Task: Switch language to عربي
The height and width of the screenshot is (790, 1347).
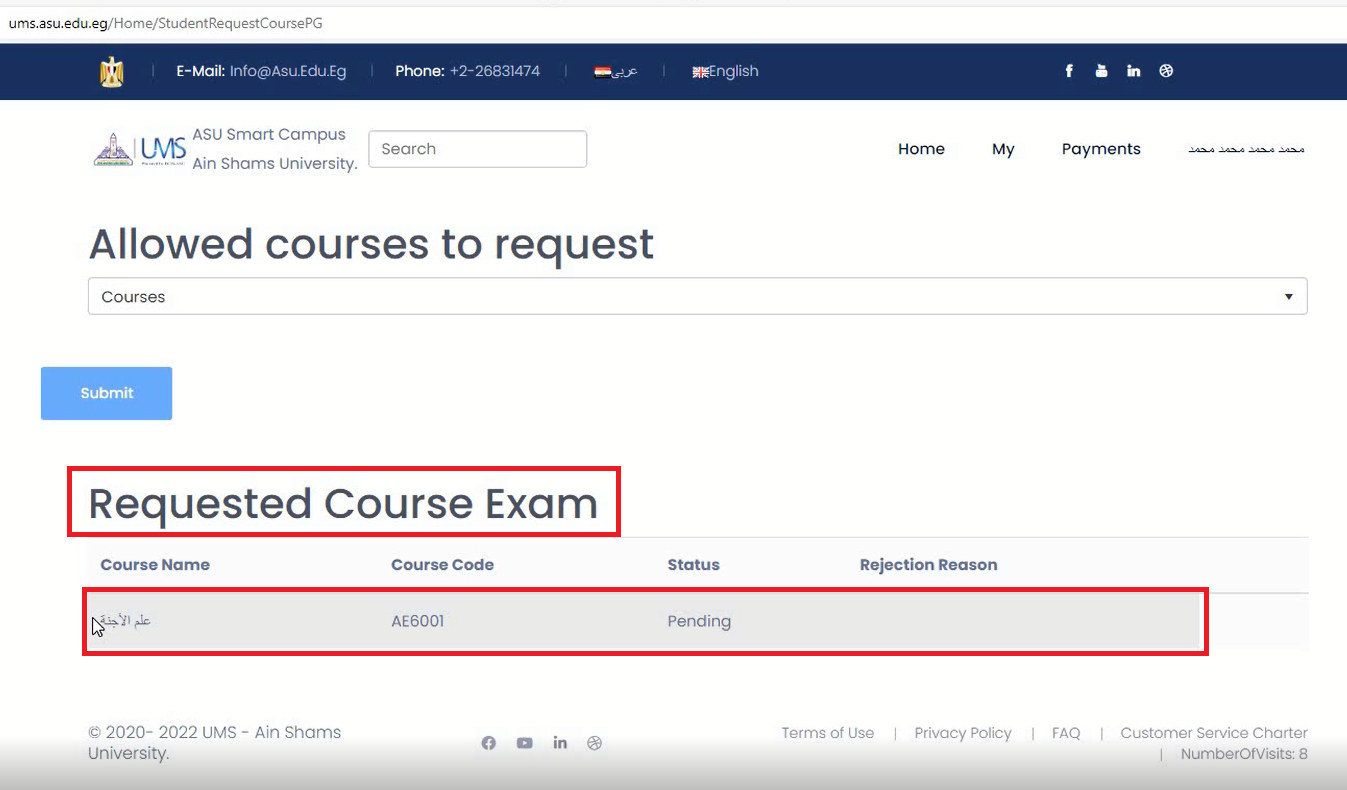Action: (615, 71)
